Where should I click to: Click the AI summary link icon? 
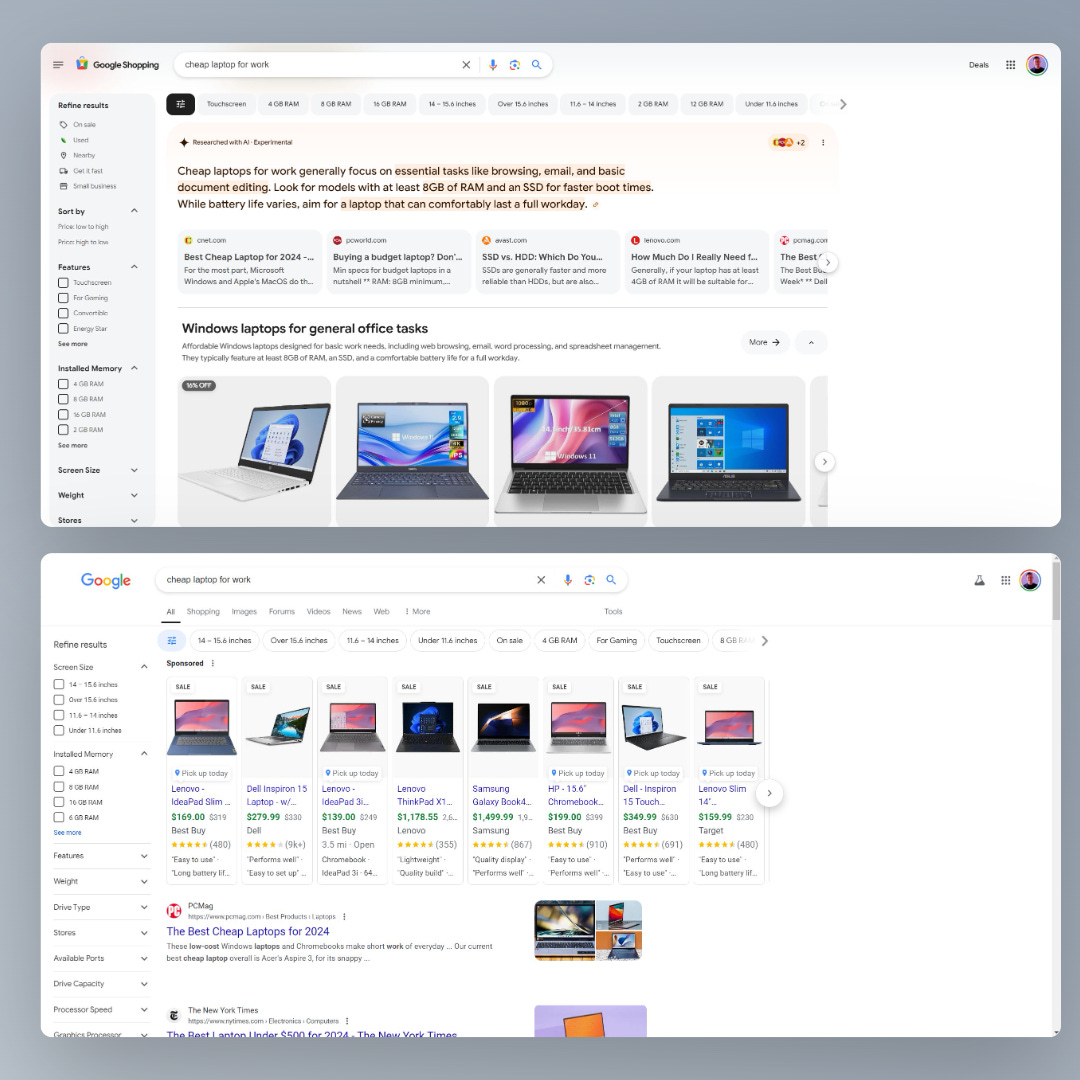tap(596, 205)
